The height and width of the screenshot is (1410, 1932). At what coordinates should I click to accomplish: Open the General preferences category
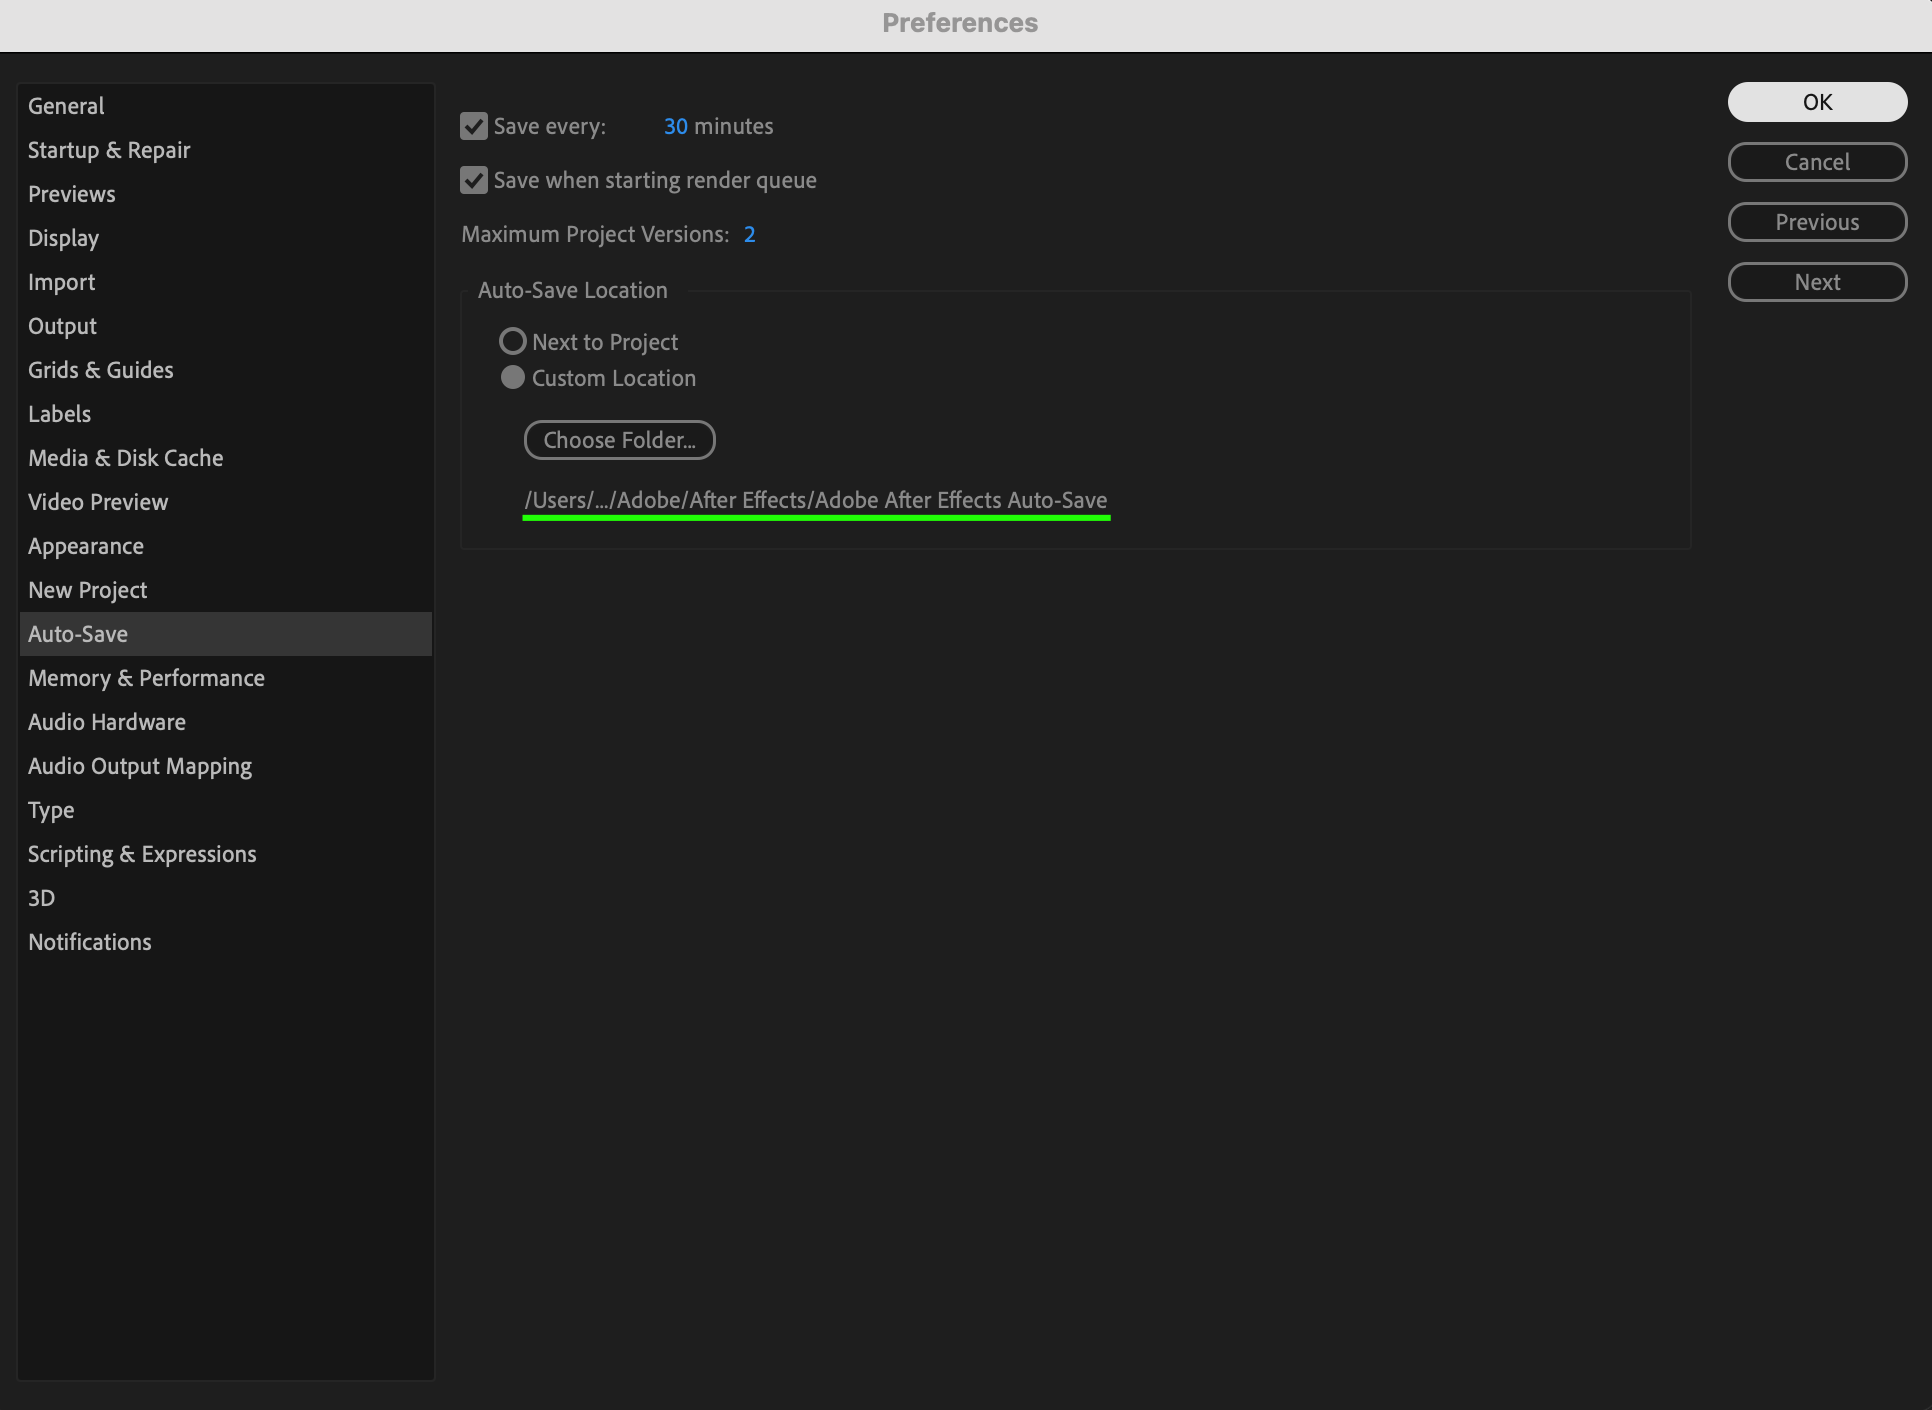pos(66,106)
